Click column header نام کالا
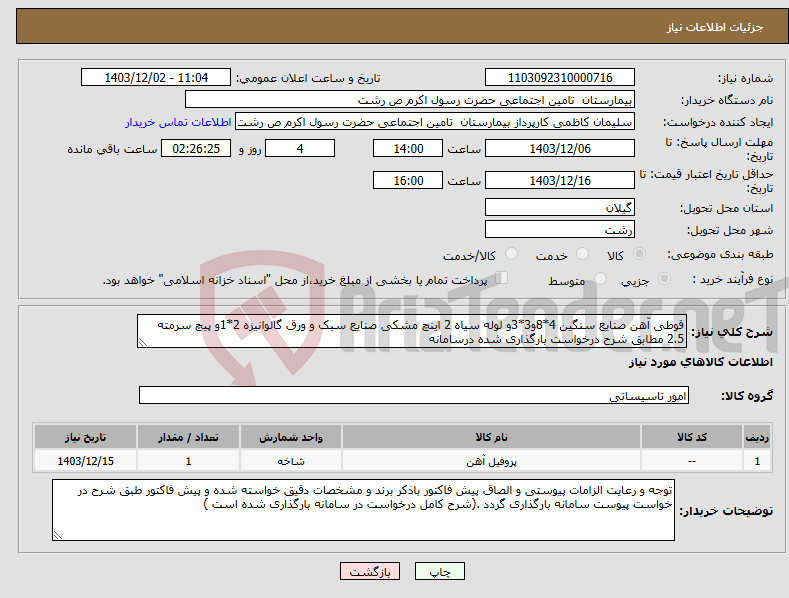The width and height of the screenshot is (789, 598). point(491,437)
